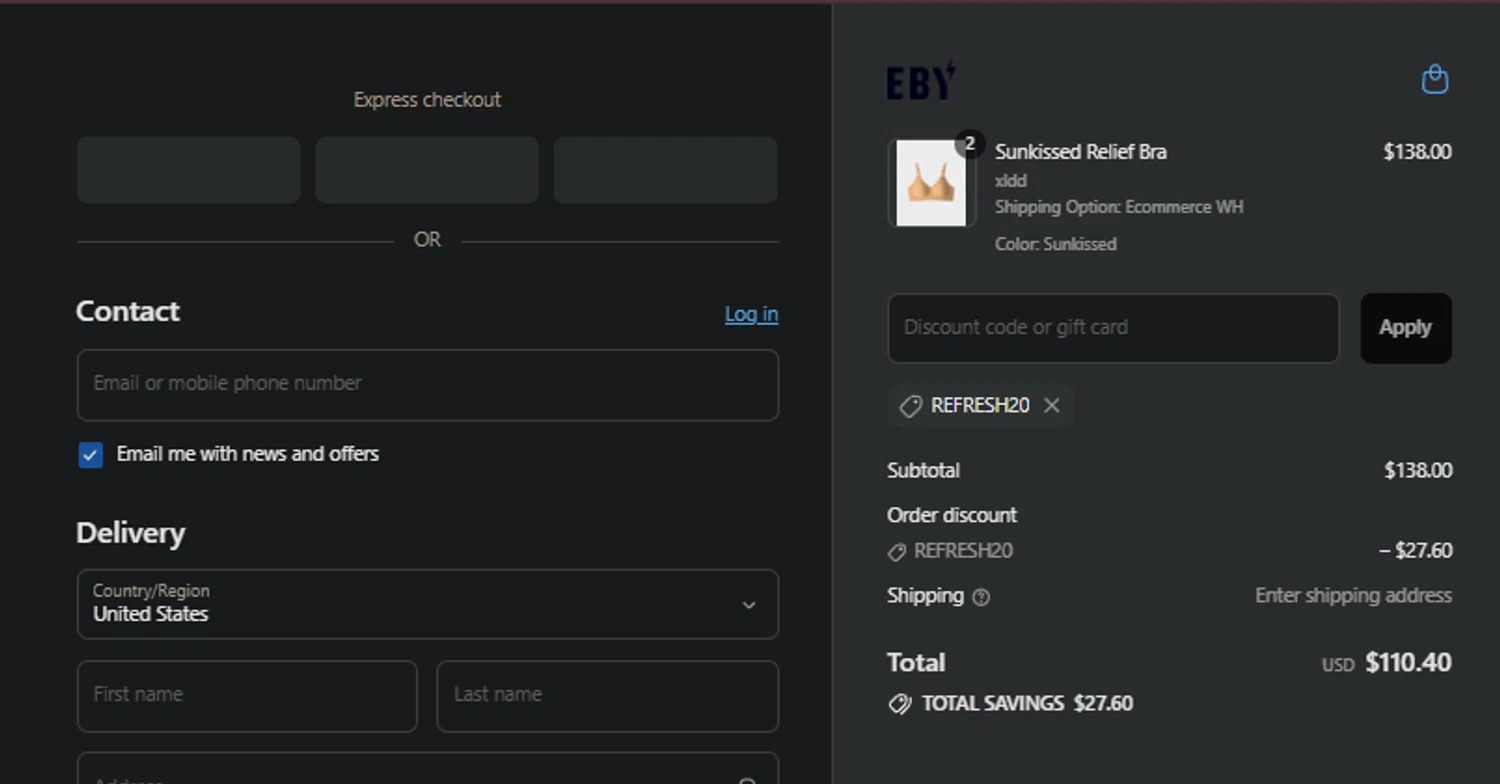Screen dimensions: 1500x784
Task: Click the Subtotal $138.00 value
Action: [1418, 470]
